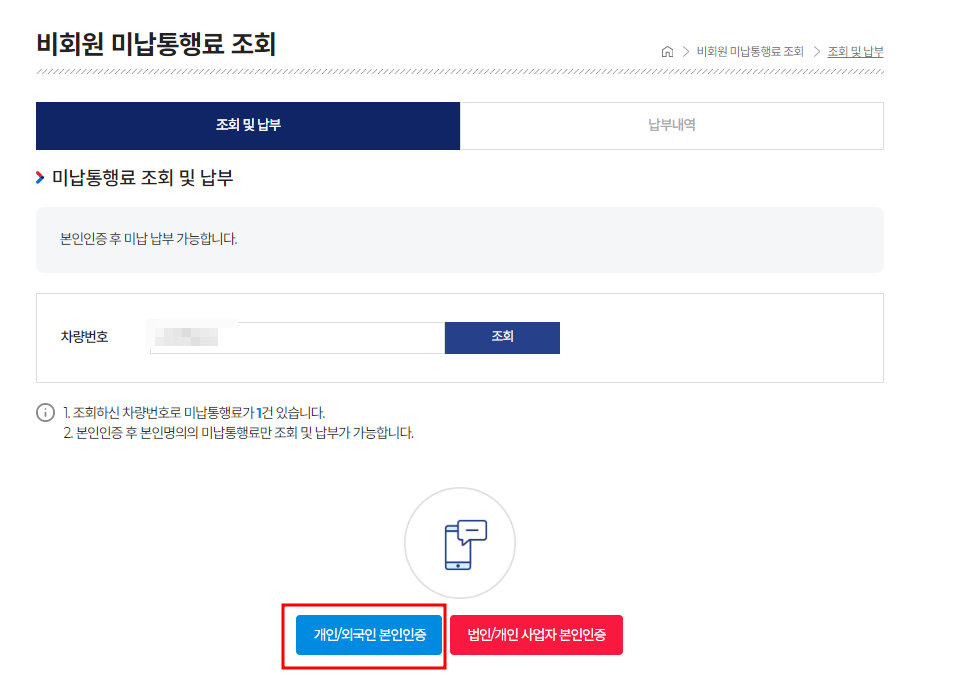Select the 조회 및 납부 tab
This screenshot has height=675, width=974.
(248, 125)
